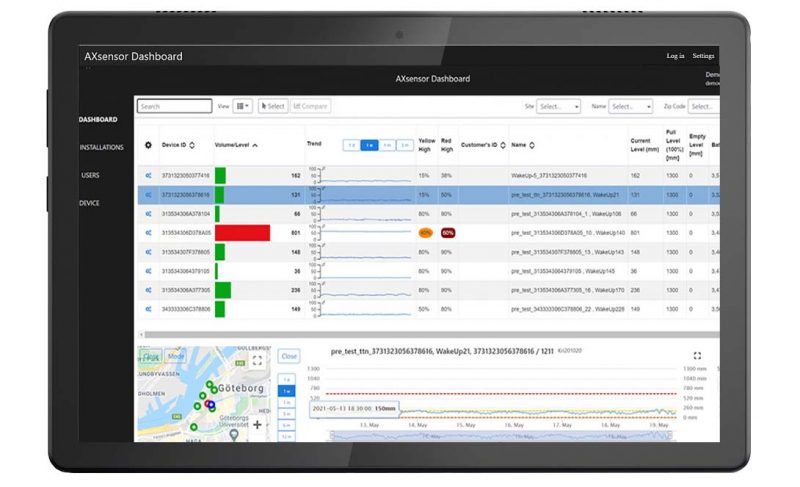Click the orange Yellow High alert badge

pyautogui.click(x=425, y=233)
